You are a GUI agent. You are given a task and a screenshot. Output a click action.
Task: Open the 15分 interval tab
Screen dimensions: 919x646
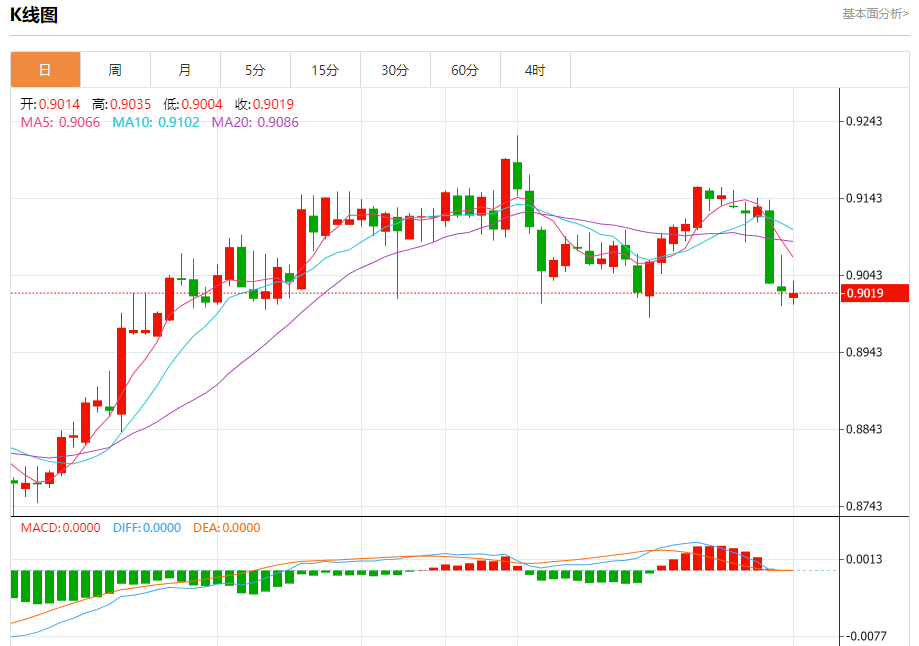pyautogui.click(x=325, y=70)
